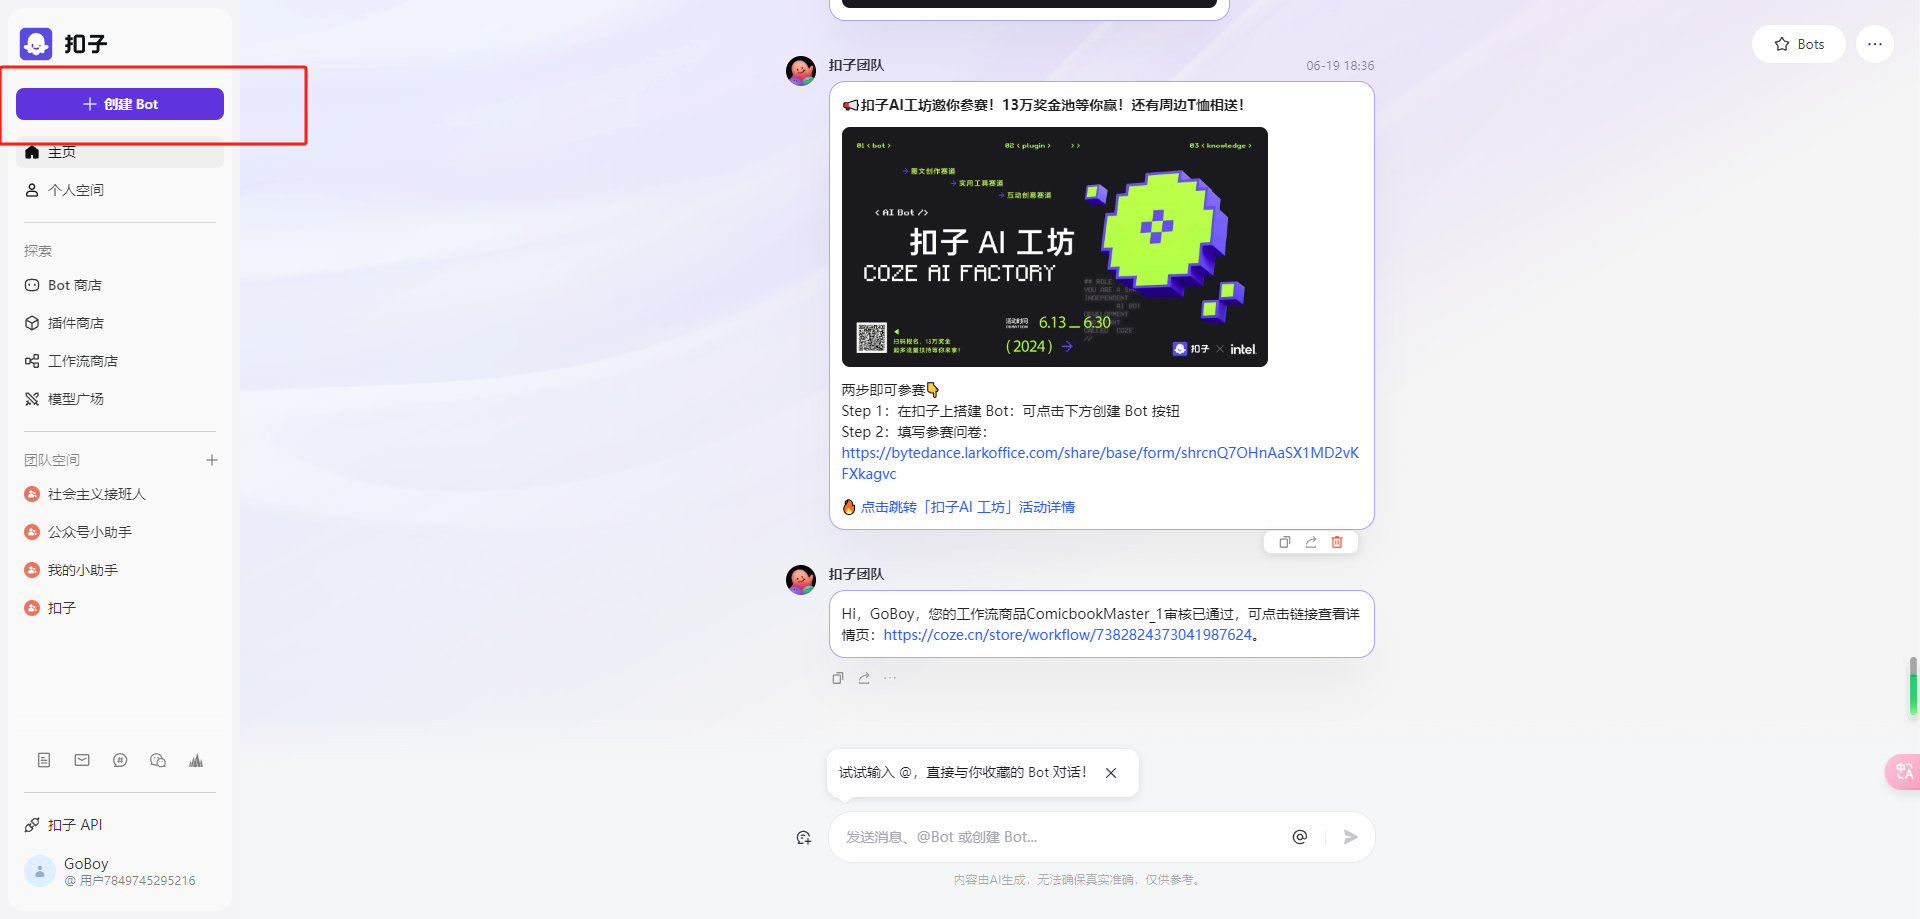Go to 插件商店
The image size is (1920, 919).
(x=120, y=323)
